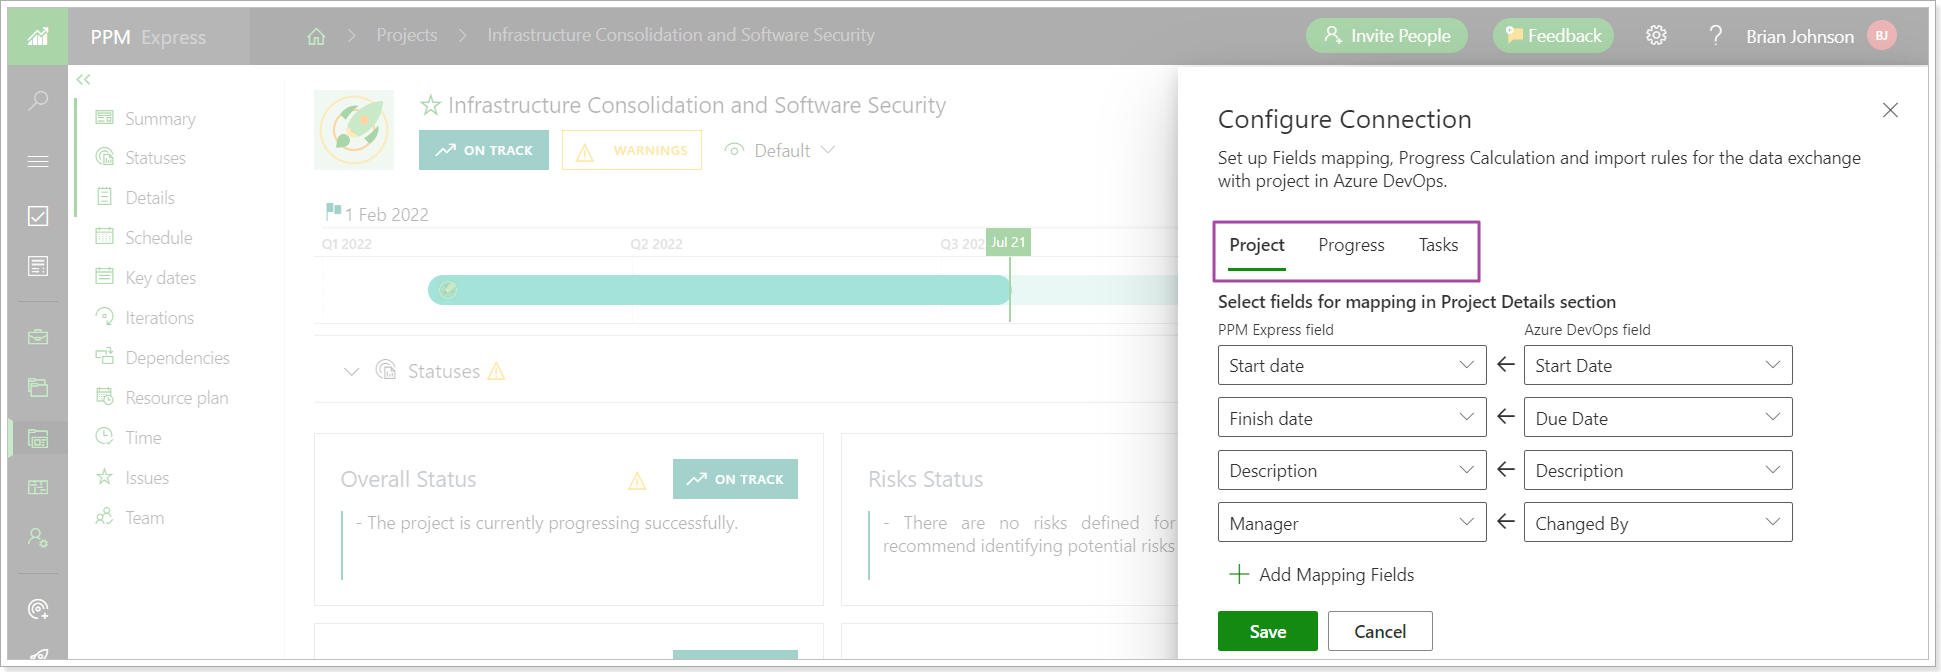Open the Default view dropdown

[780, 150]
